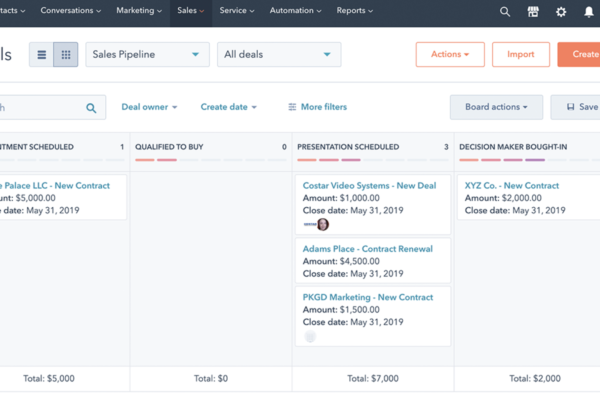Image resolution: width=600 pixels, height=400 pixels.
Task: Click the search magnifier icon in top navigation
Action: click(505, 12)
